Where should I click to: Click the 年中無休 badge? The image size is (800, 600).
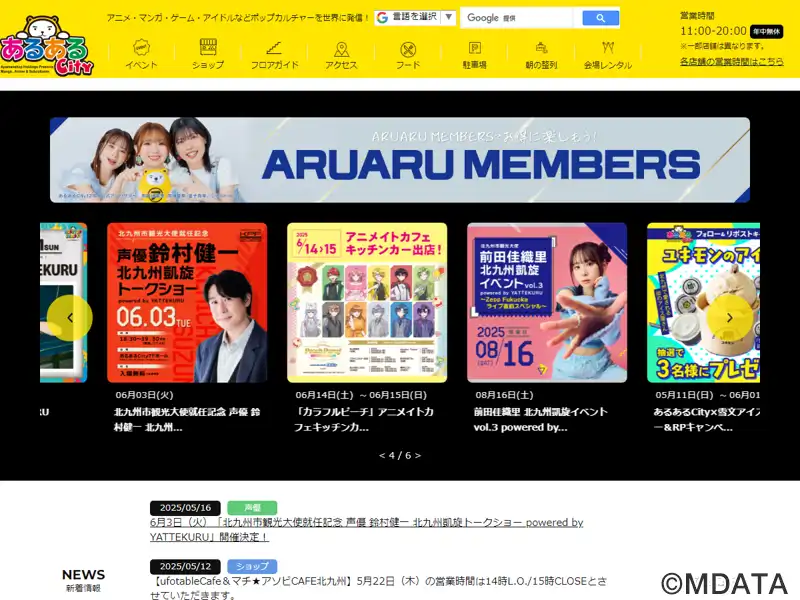click(766, 32)
